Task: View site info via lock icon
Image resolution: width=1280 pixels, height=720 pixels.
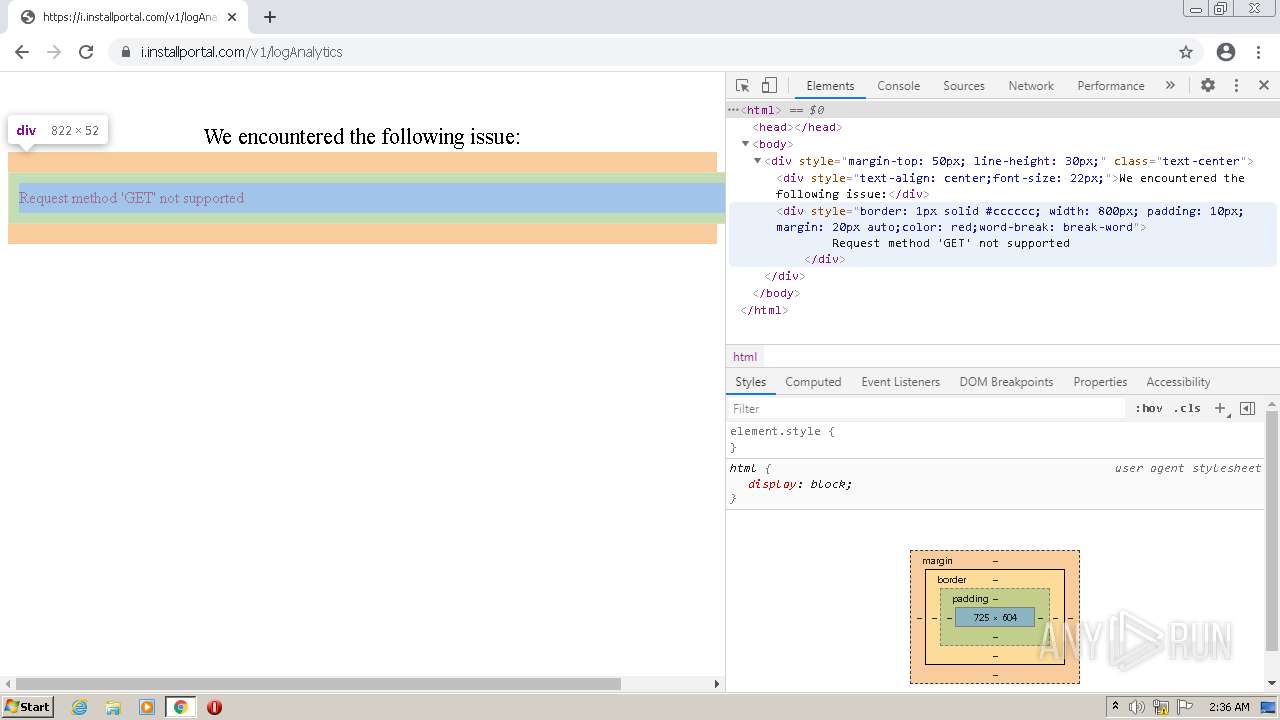Action: pos(125,52)
